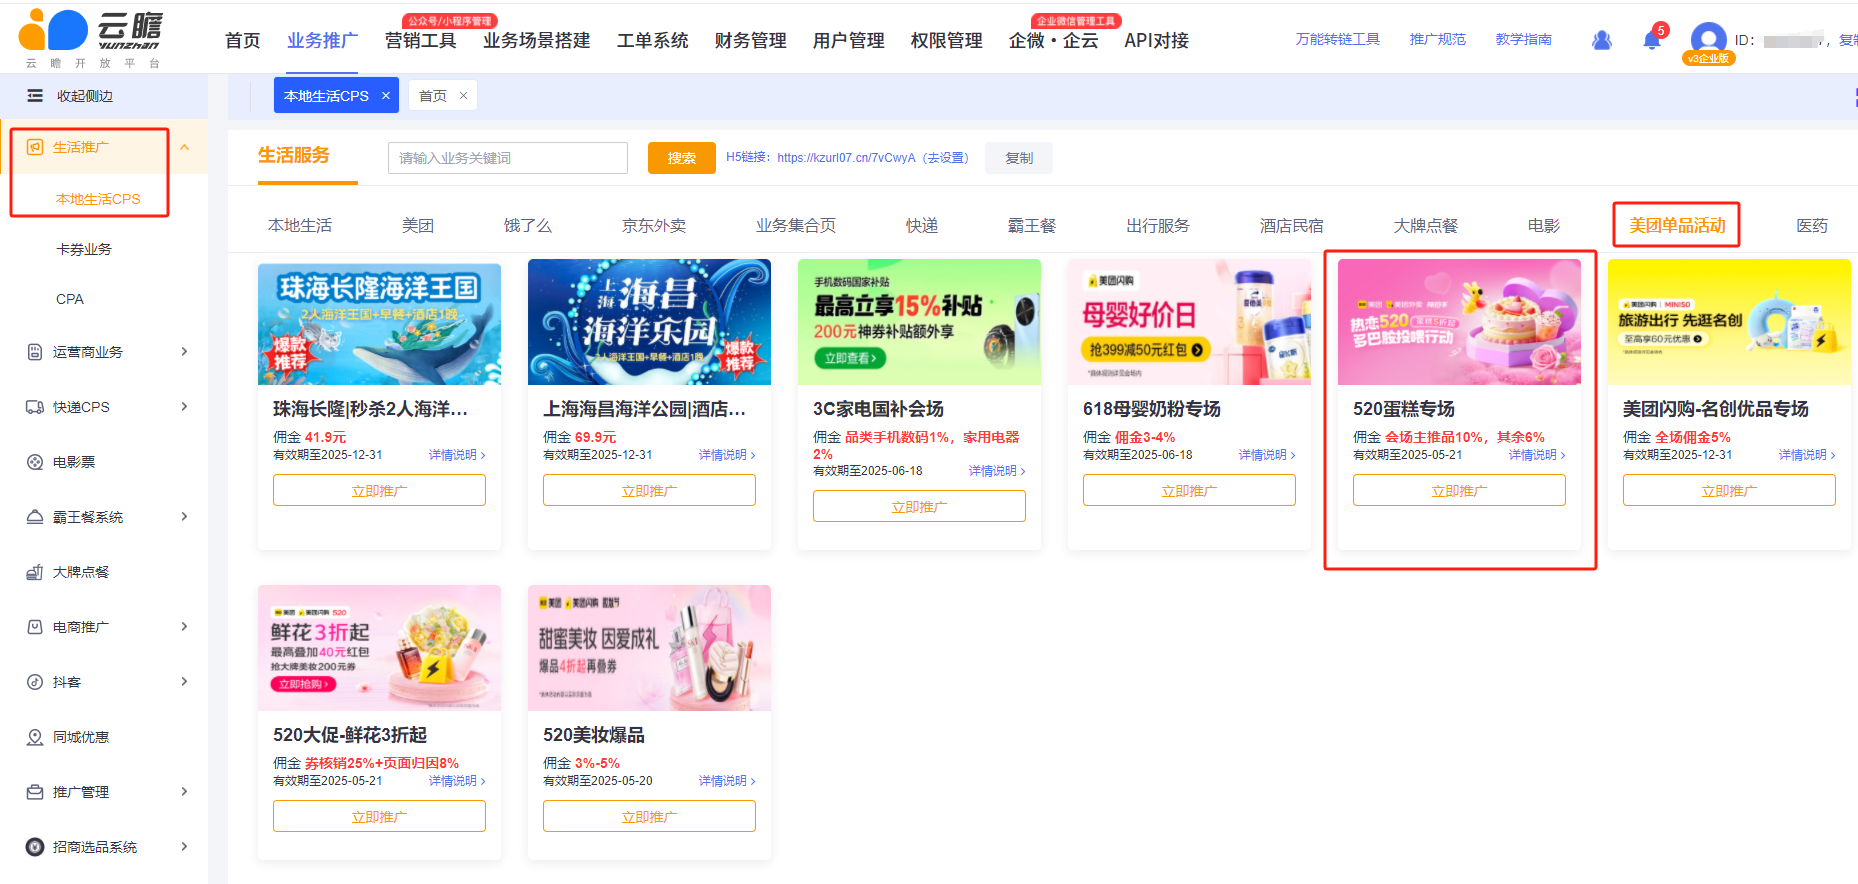Click 立即推广 on 3C家电国补会场 card
This screenshot has width=1858, height=884.
click(x=919, y=506)
